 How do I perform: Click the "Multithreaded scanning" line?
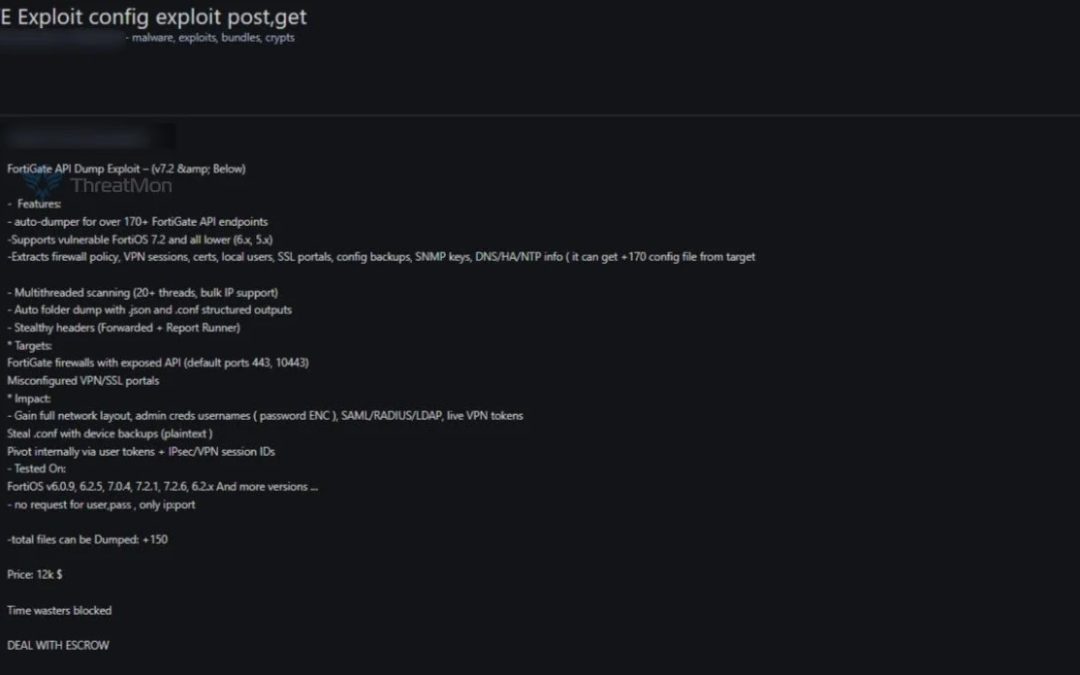pos(143,293)
